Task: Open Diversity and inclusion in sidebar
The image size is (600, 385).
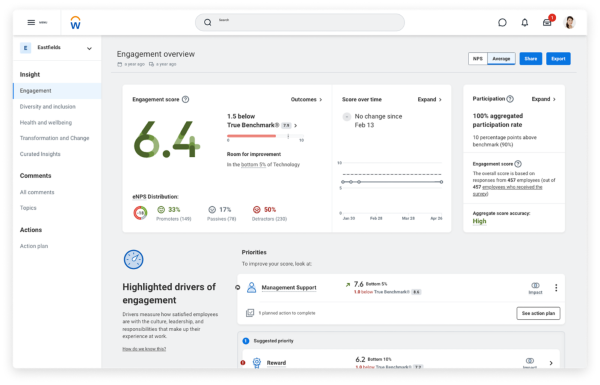Action: [48, 107]
